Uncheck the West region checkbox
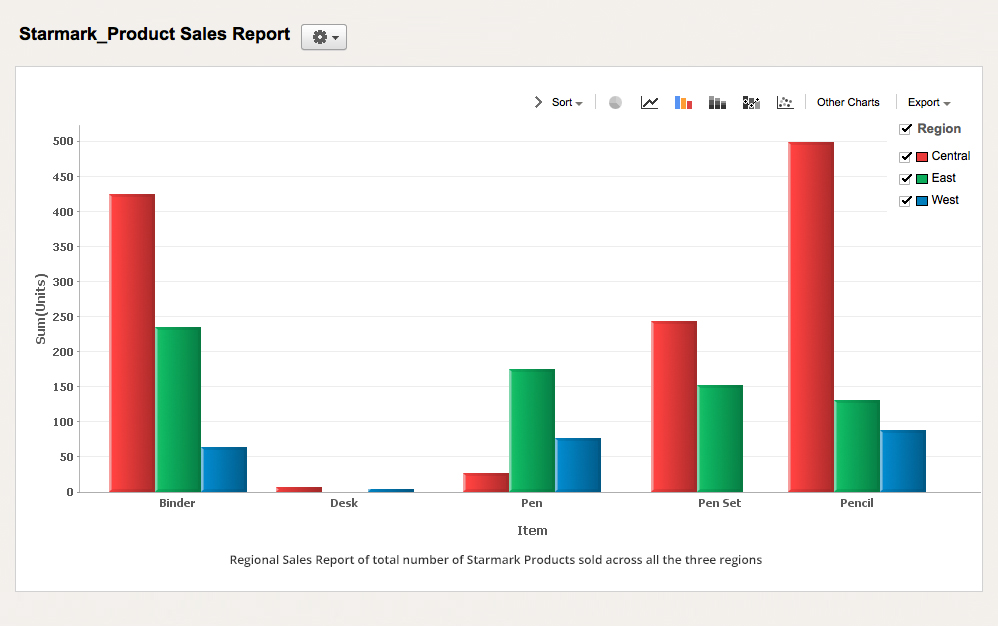998x626 pixels. pyautogui.click(x=905, y=200)
